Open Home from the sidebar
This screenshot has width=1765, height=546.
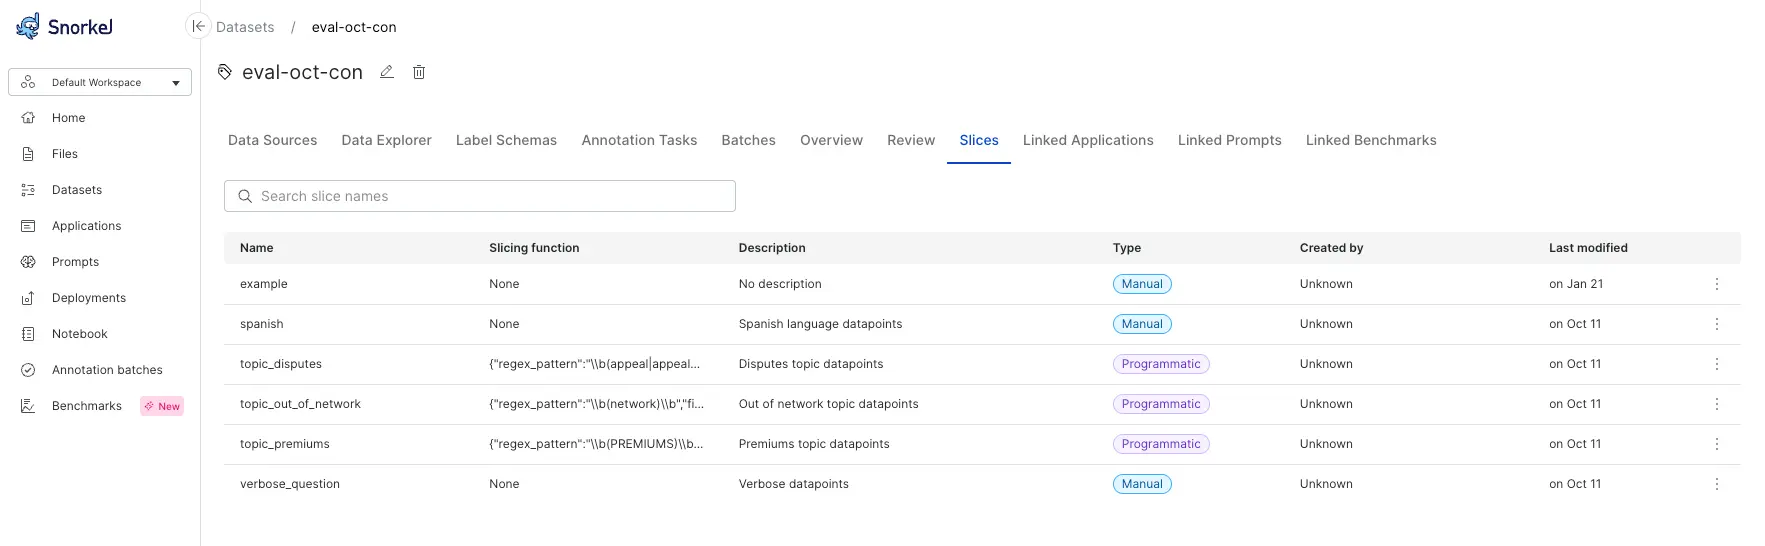(x=68, y=118)
